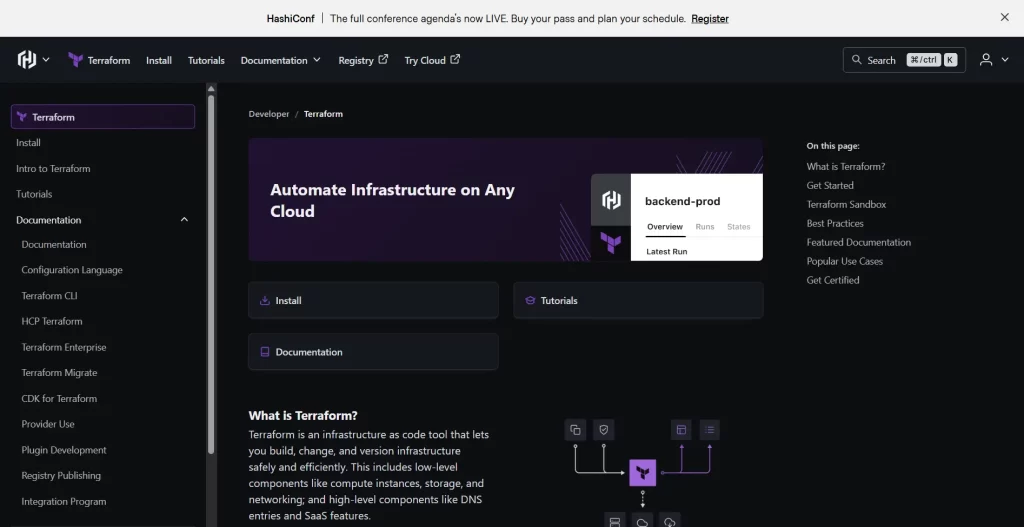Screen dimensions: 1024x527
Task: Click the Search field in header
Action: coord(904,60)
